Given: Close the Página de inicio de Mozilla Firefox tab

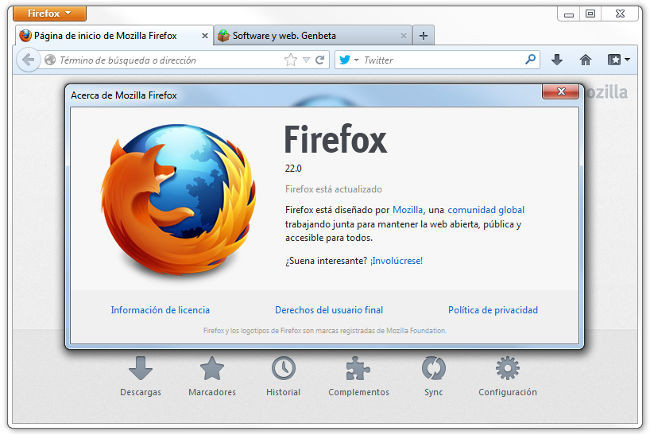Looking at the screenshot, I should 205,36.
